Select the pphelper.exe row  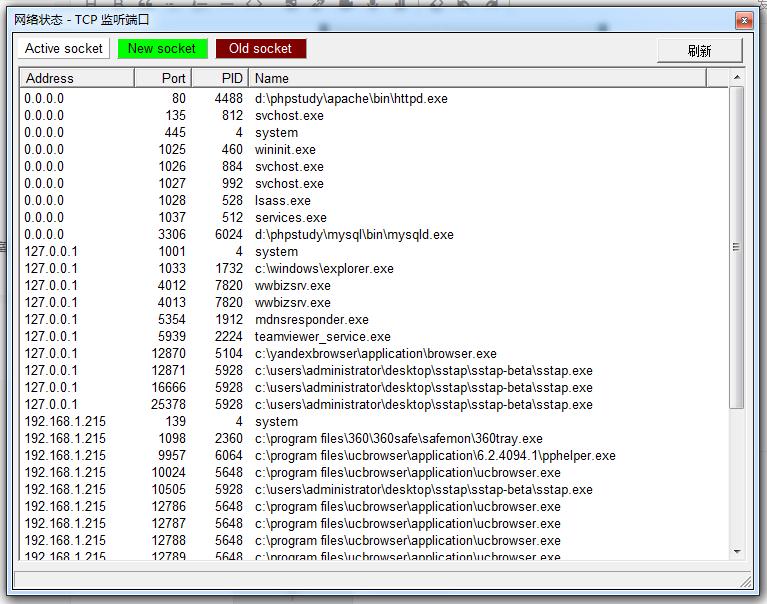click(374, 455)
